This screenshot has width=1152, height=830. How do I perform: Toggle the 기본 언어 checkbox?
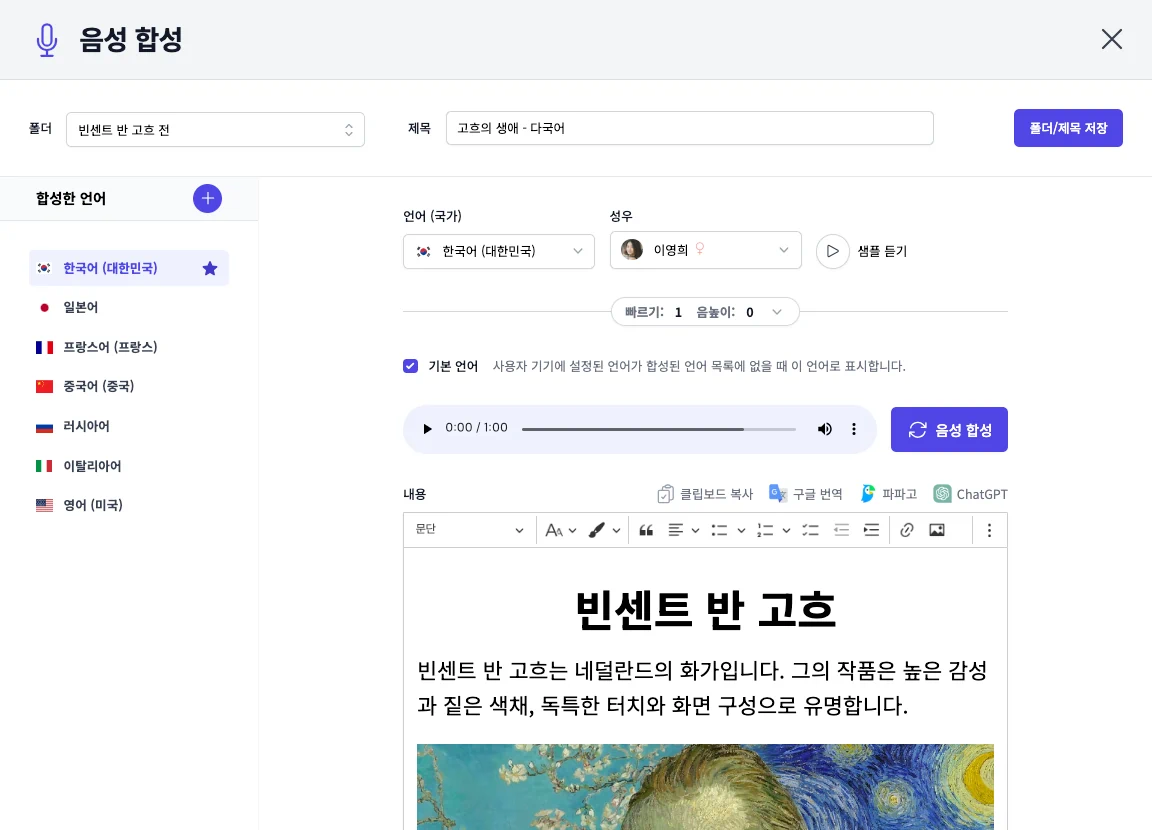(x=410, y=366)
